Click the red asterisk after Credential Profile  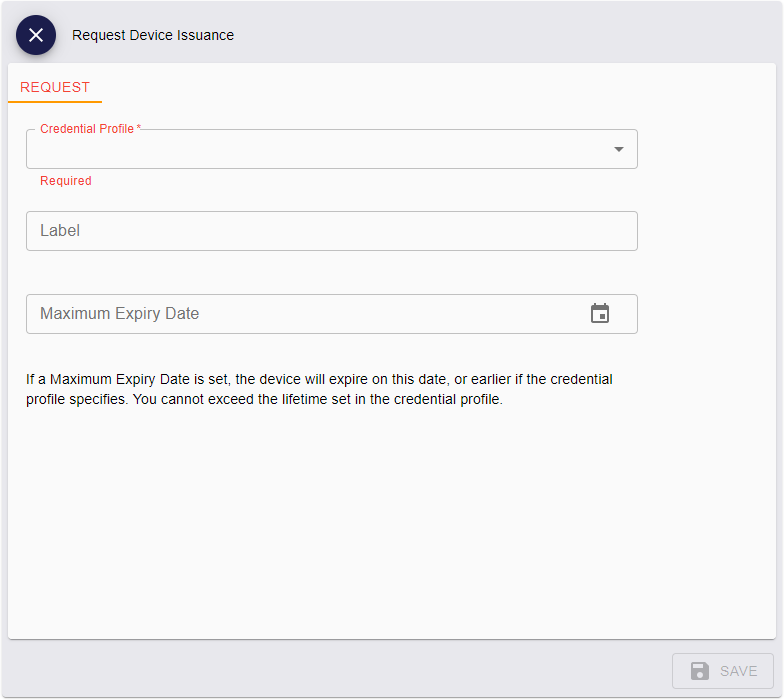click(139, 129)
